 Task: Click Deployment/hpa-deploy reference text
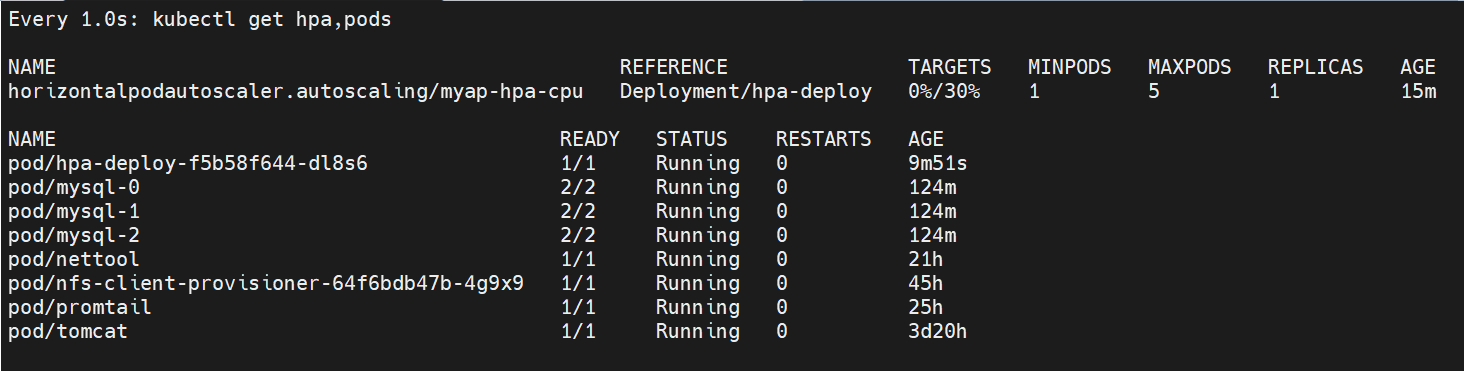pyautogui.click(x=746, y=91)
